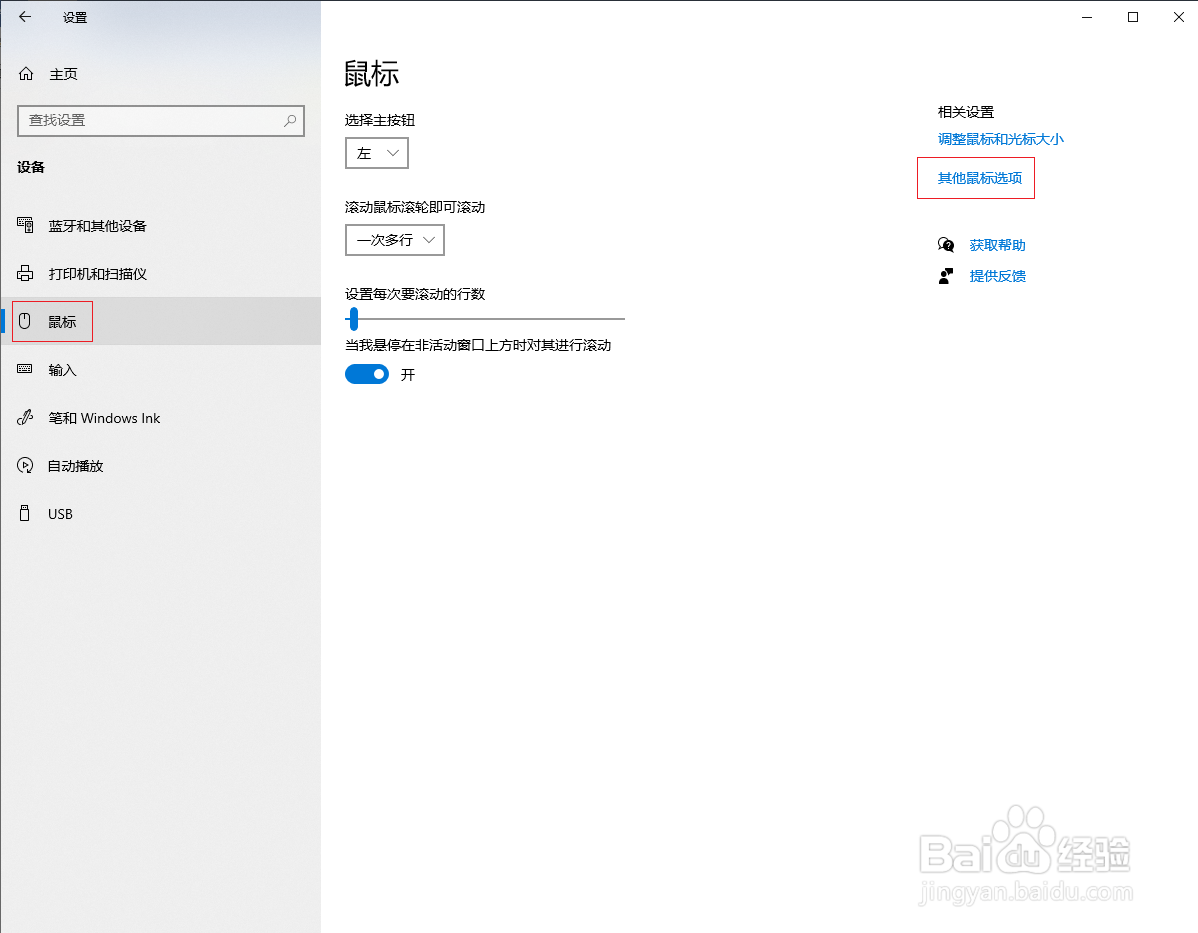Expand the mouse wheel scroll behavior dropdown
The width and height of the screenshot is (1198, 933).
click(394, 240)
